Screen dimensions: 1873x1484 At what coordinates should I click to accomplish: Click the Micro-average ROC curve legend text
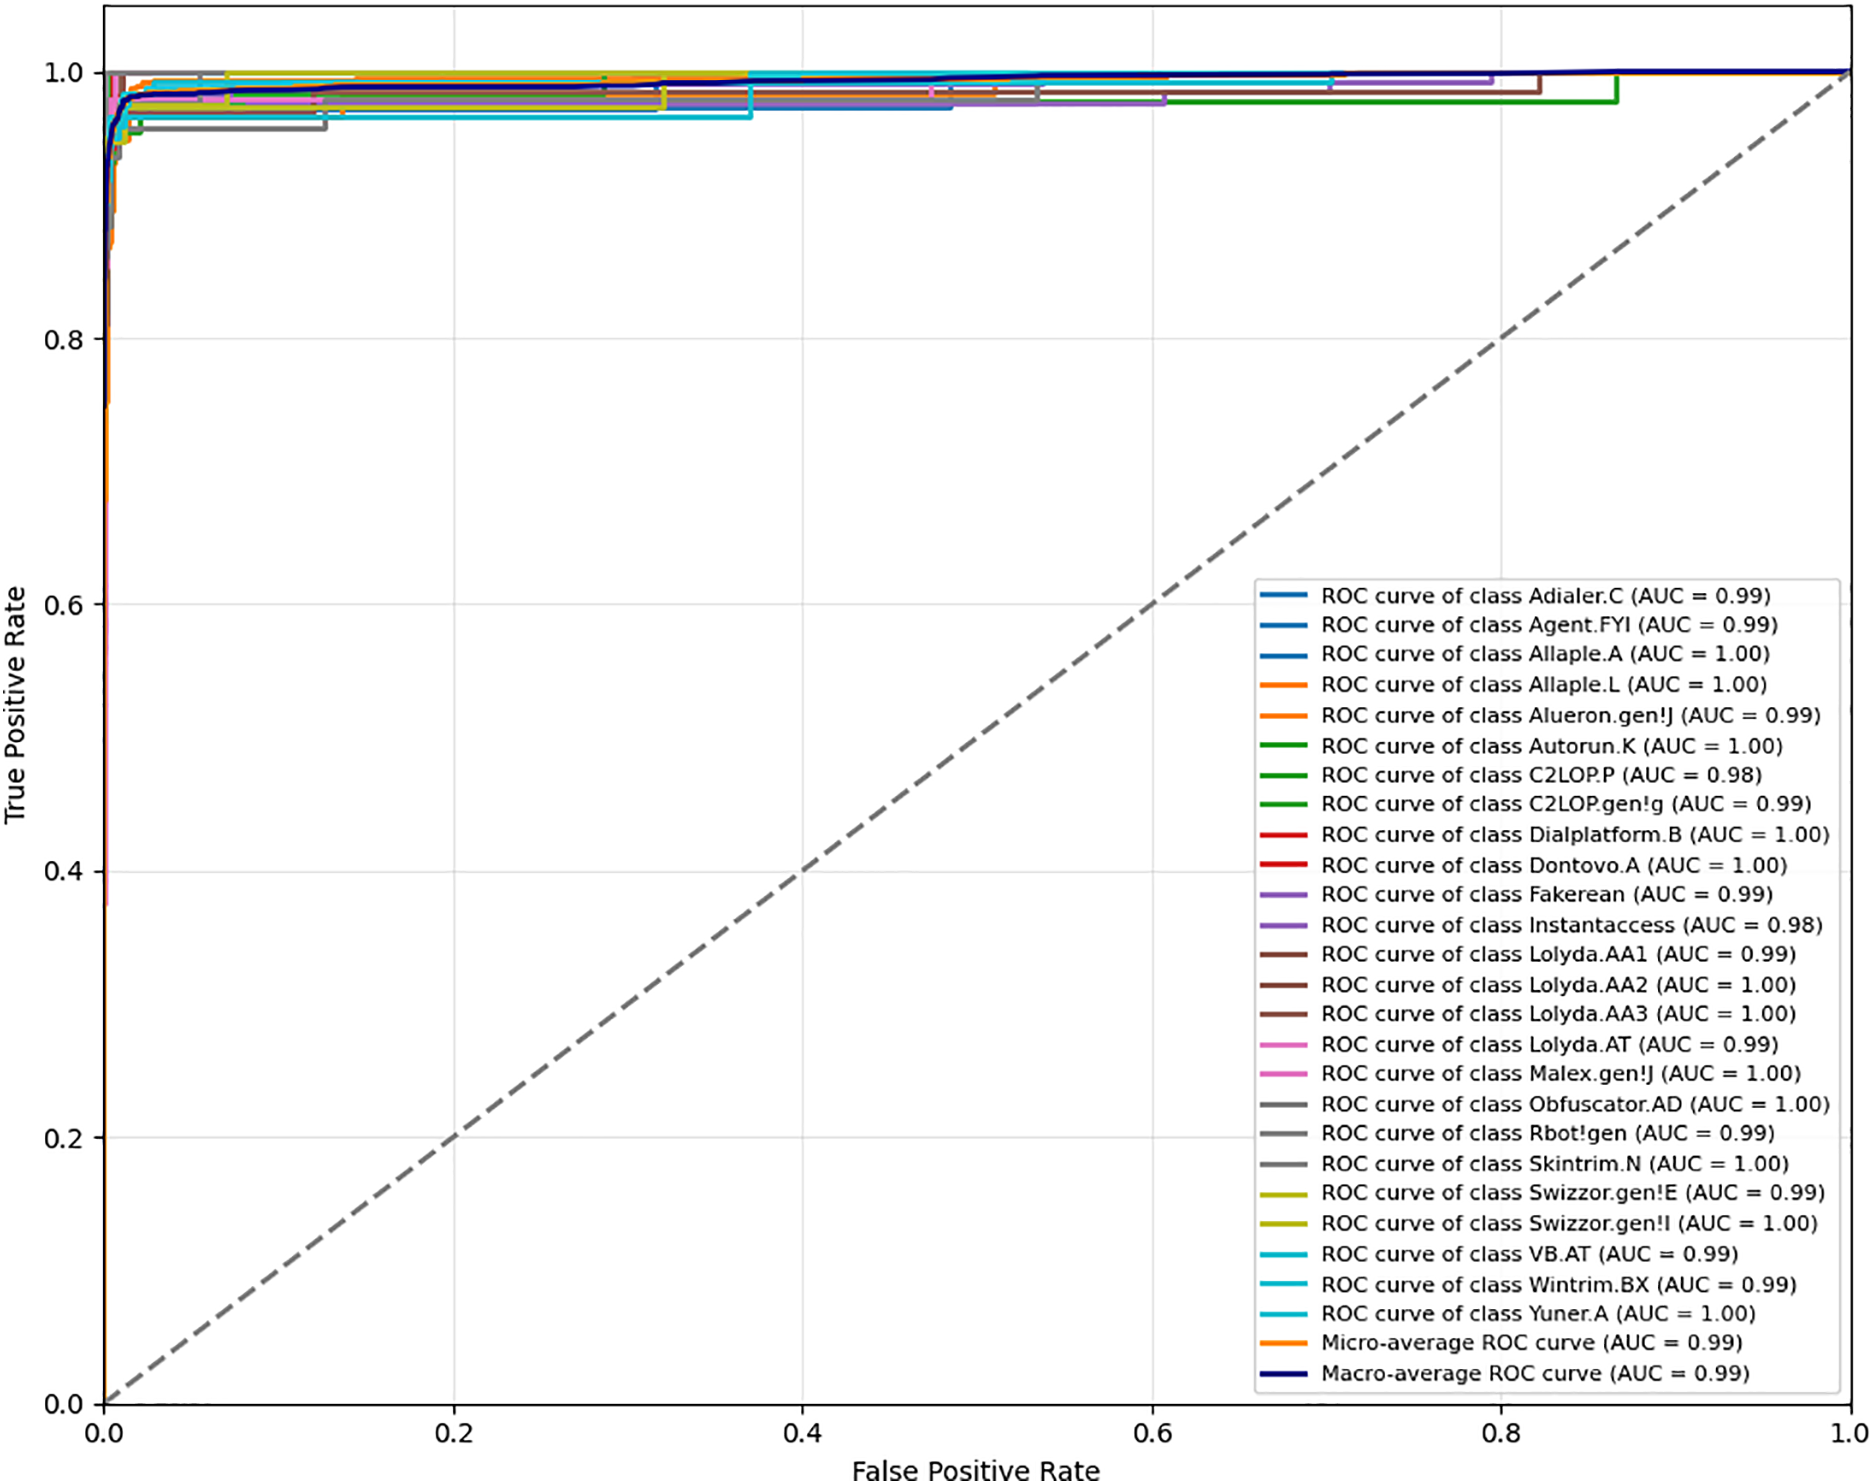[x=1531, y=1343]
